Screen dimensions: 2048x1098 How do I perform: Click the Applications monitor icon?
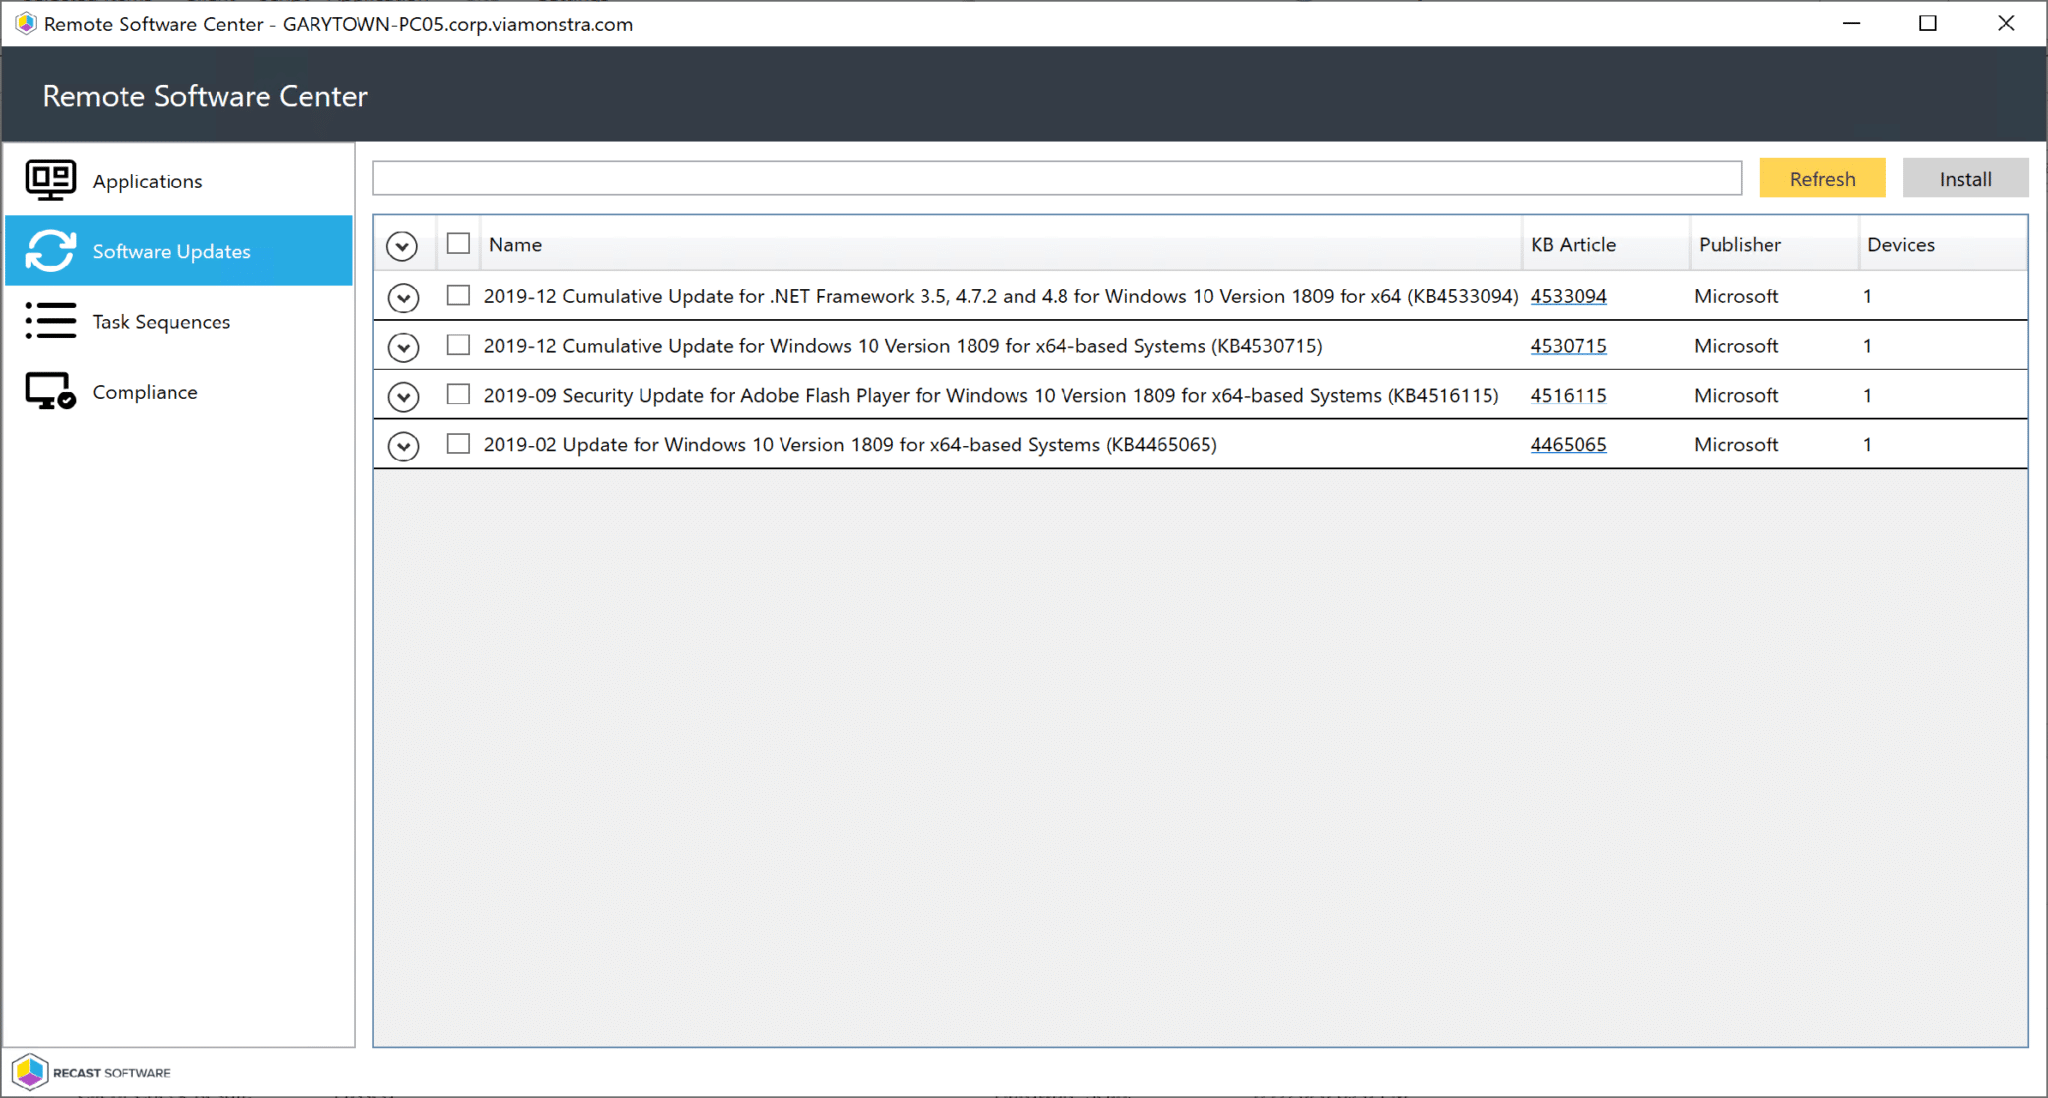tap(50, 180)
